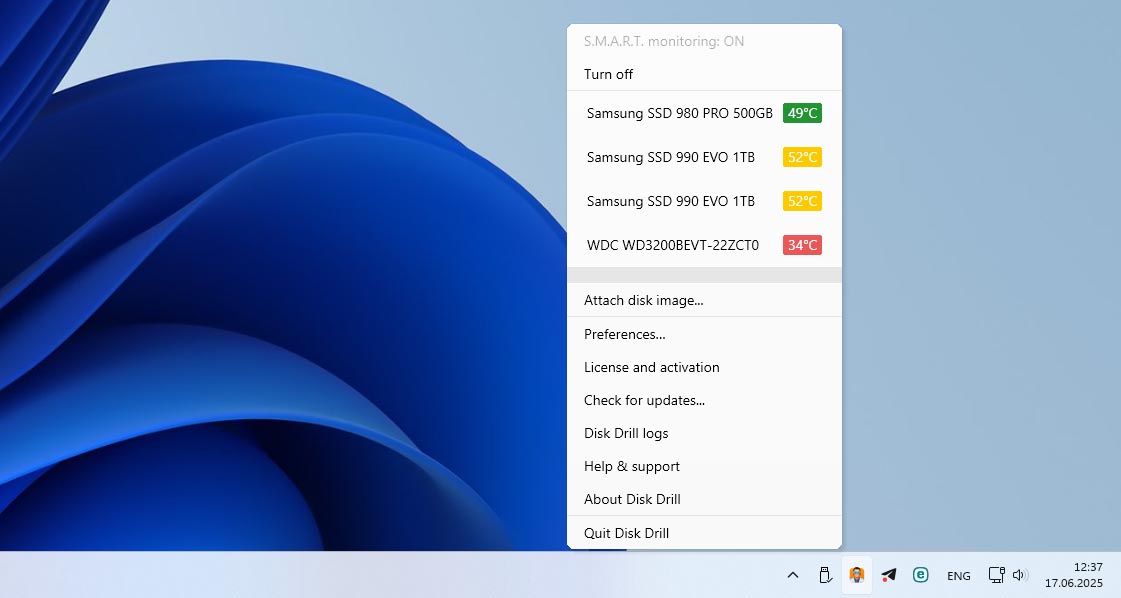Select the Samsung SSD 980 PRO 500GB drive

coord(679,113)
